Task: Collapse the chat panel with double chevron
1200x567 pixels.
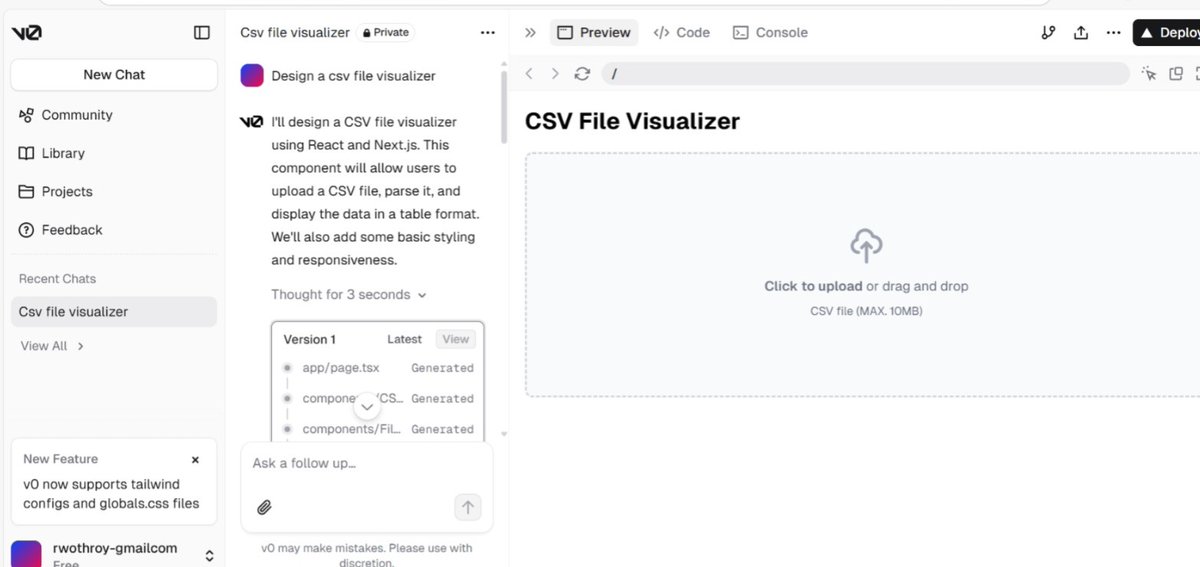Action: point(530,33)
